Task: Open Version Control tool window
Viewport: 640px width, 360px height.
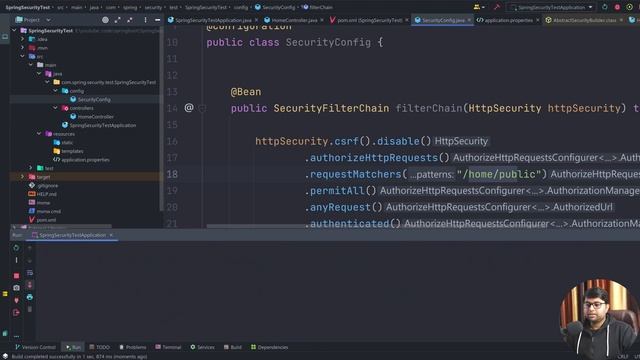Action: 35,347
